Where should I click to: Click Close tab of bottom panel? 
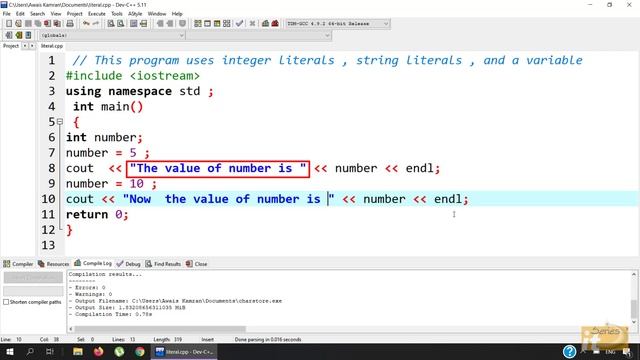[197, 264]
